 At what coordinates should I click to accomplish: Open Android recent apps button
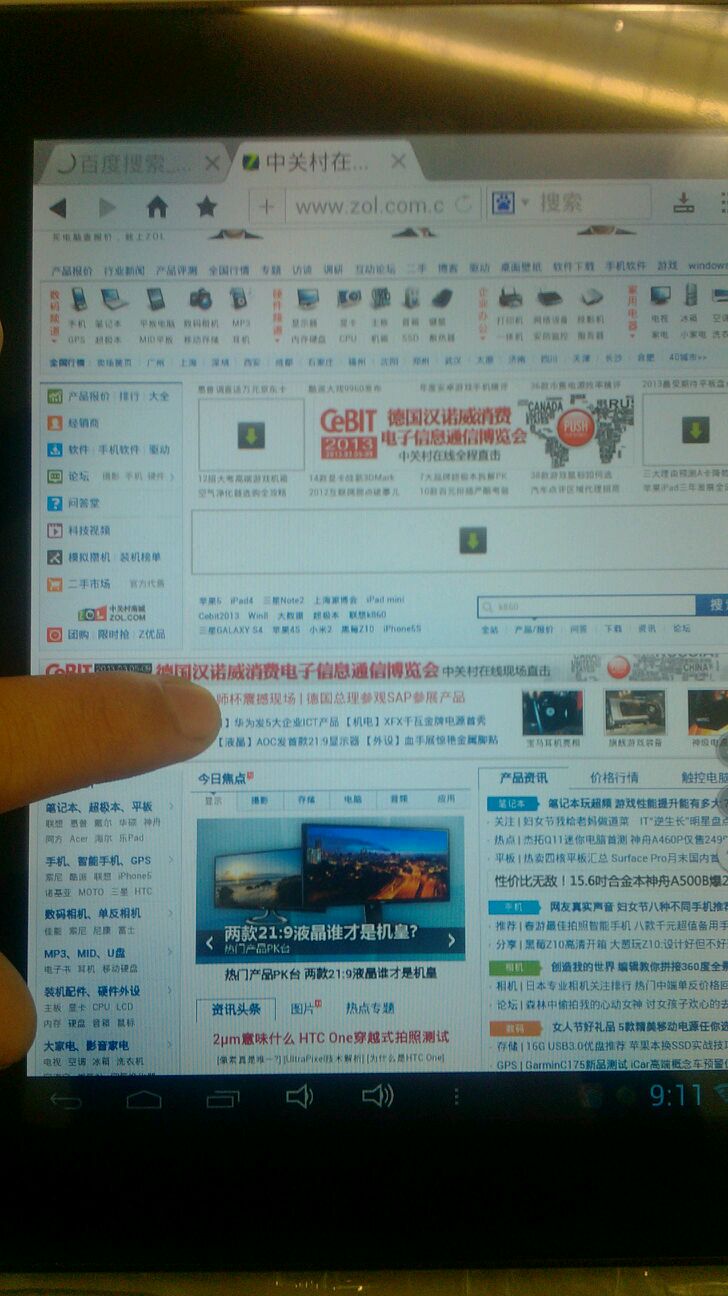(223, 1098)
